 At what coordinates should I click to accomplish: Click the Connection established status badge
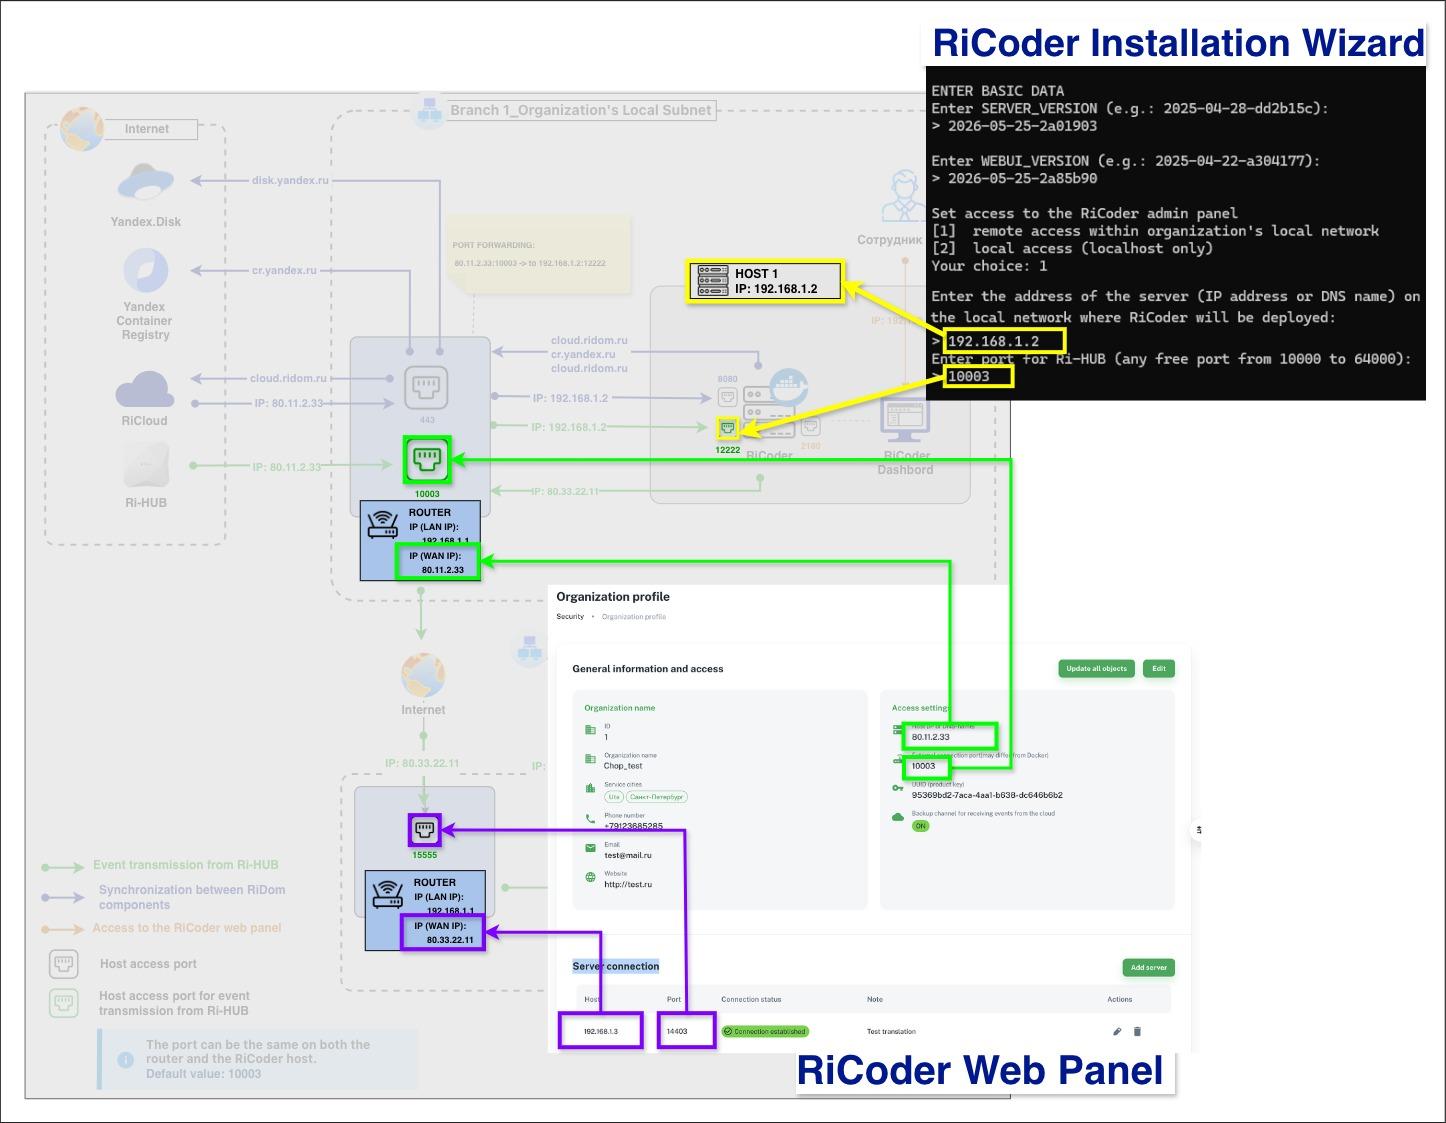764,1031
